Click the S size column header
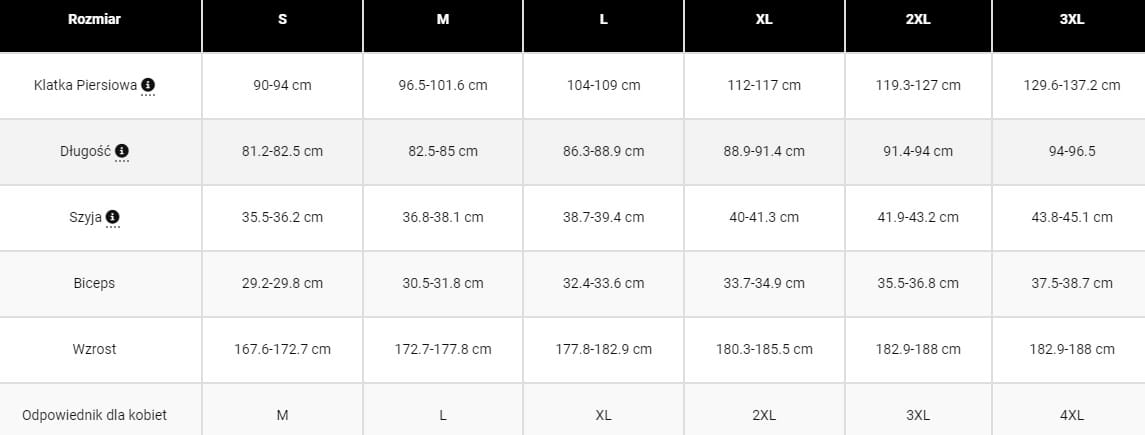Image resolution: width=1145 pixels, height=435 pixels. click(x=282, y=20)
